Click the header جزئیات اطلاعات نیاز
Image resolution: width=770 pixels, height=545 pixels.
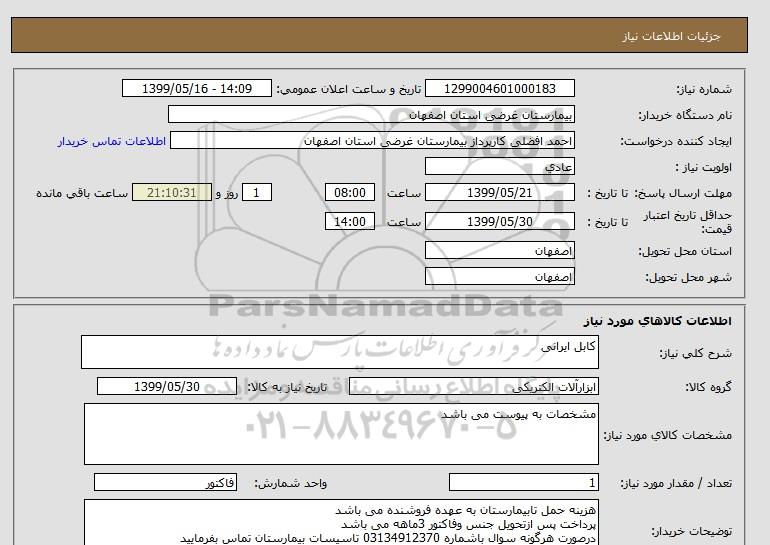671,36
